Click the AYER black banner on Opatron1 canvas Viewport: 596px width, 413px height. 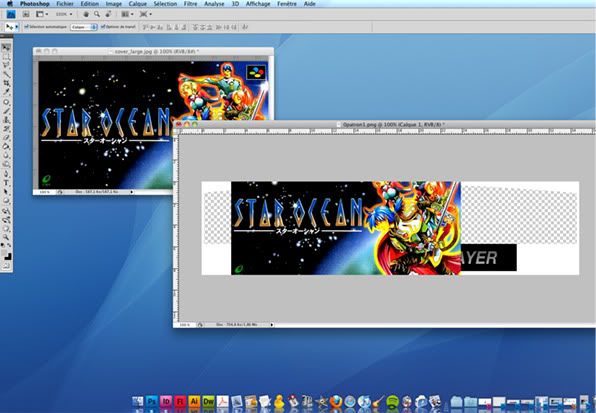[x=488, y=258]
